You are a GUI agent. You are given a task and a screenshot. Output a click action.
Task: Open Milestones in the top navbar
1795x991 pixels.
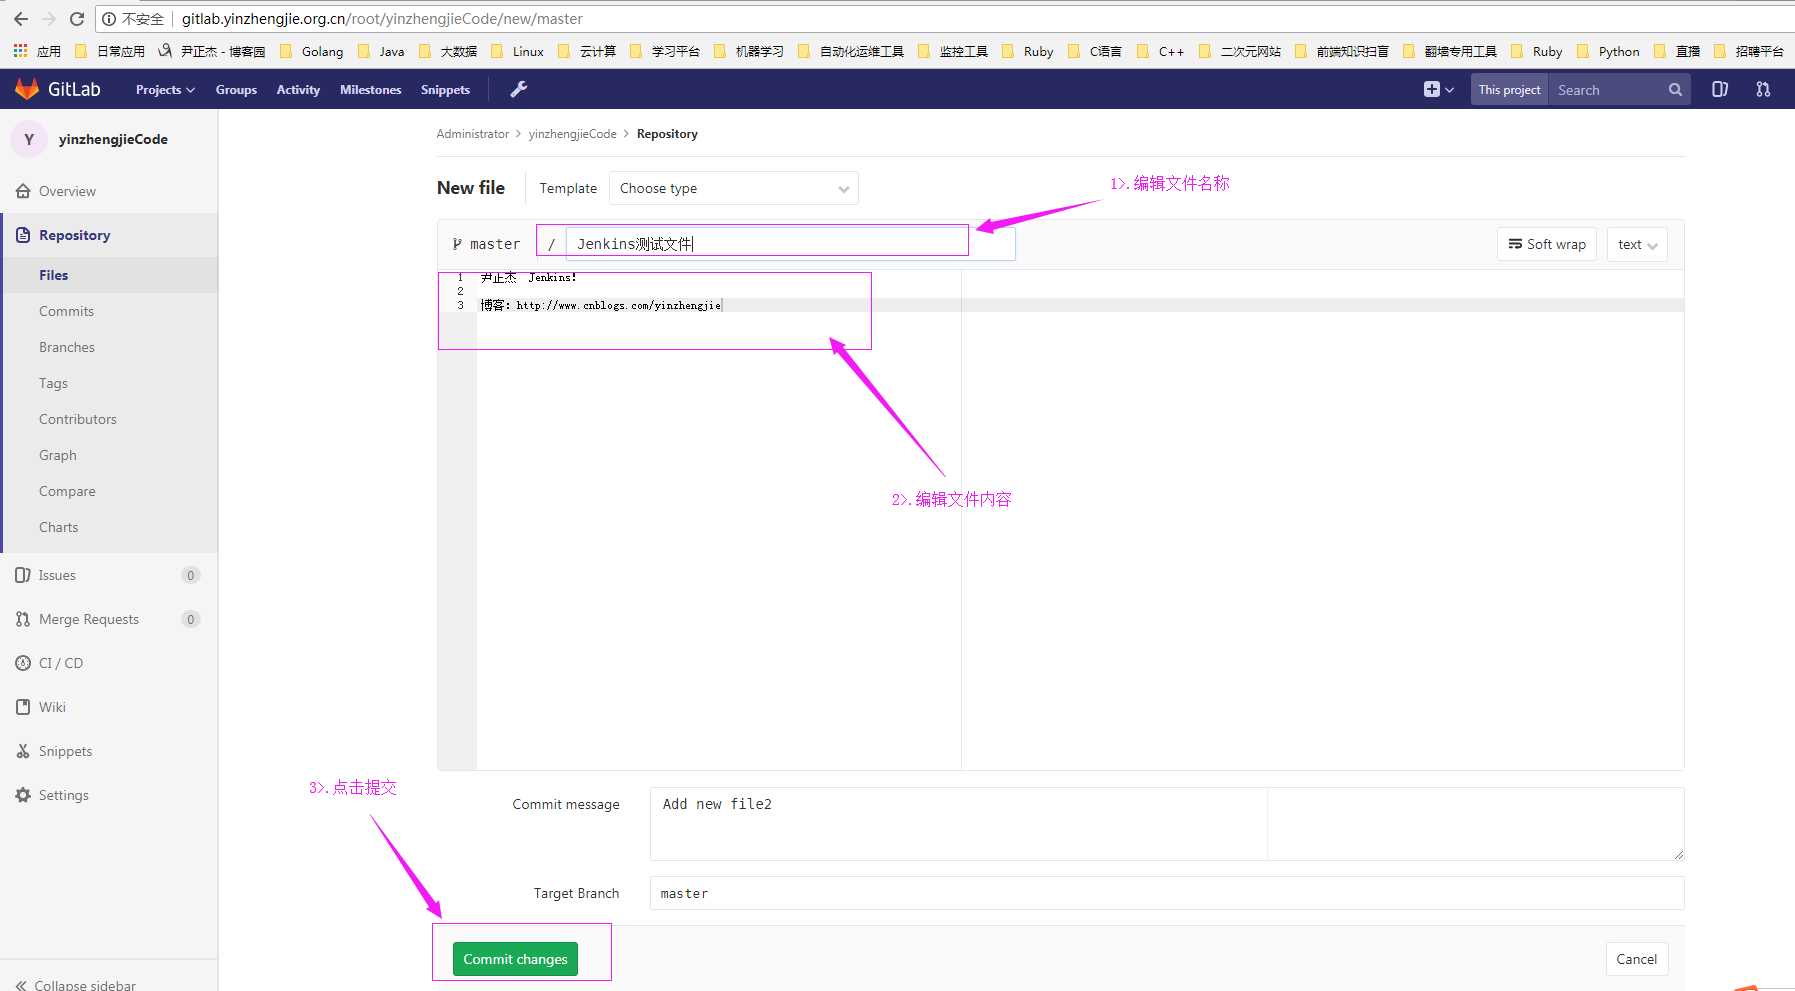pyautogui.click(x=370, y=89)
